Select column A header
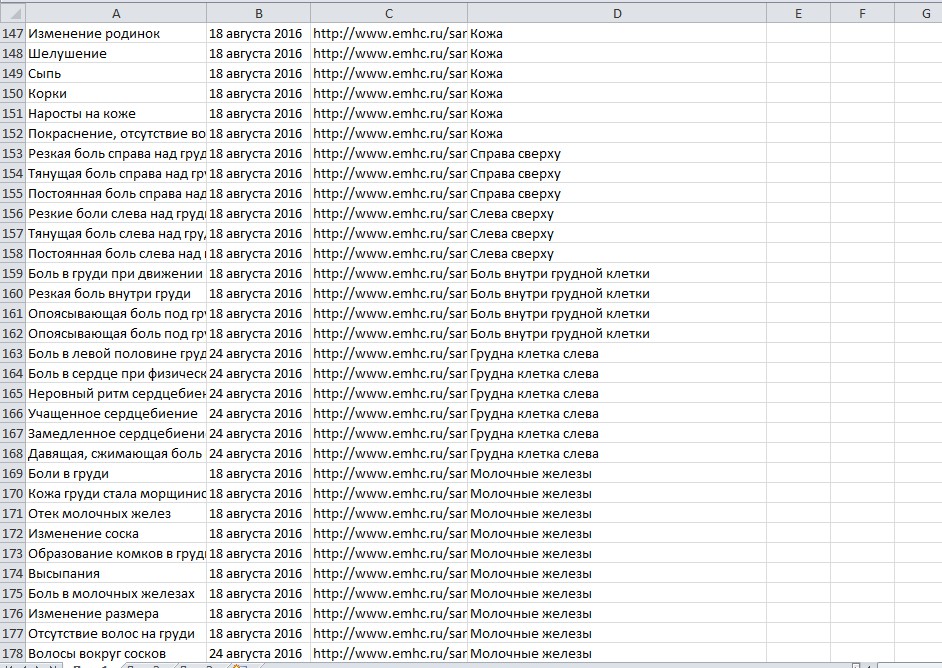This screenshot has height=668, width=942. (x=116, y=13)
